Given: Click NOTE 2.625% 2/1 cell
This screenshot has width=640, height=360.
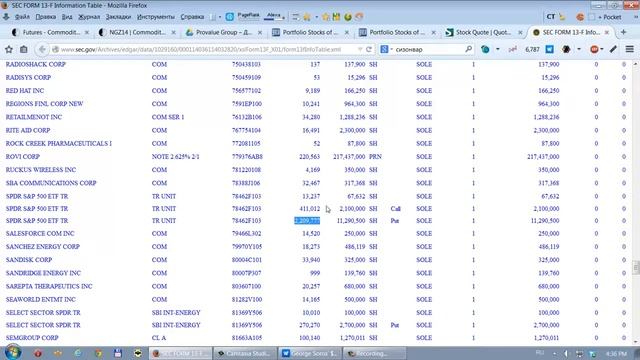Looking at the screenshot, I should [176, 157].
